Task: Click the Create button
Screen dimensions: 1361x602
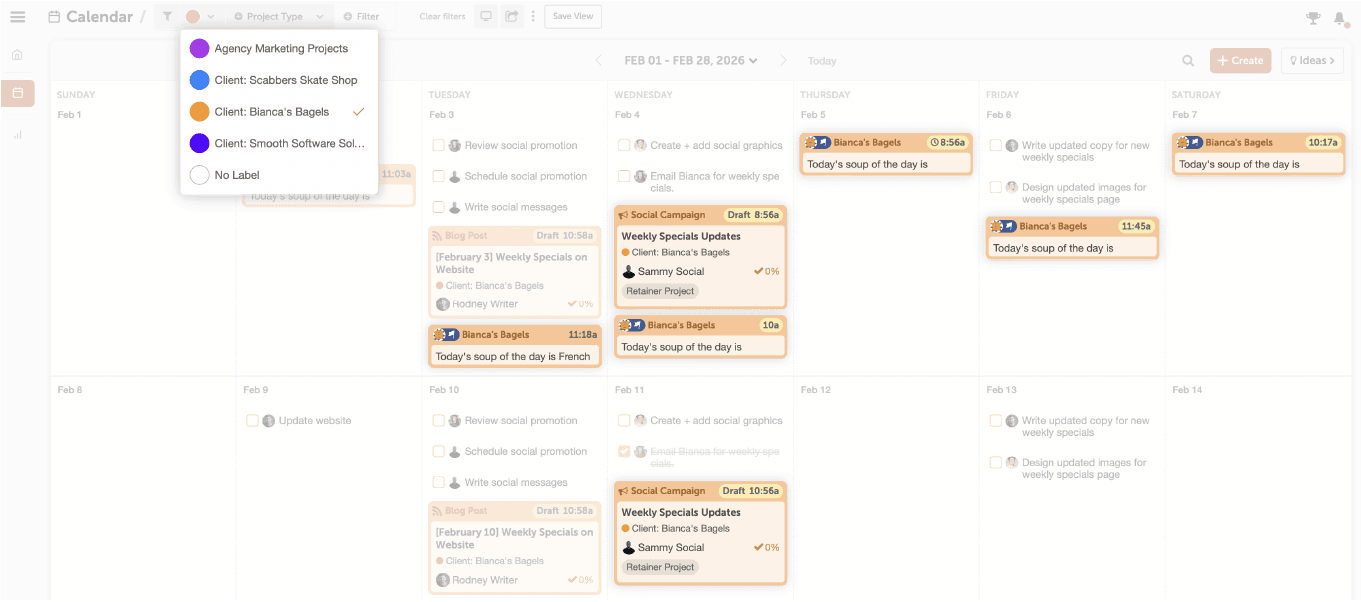Action: click(x=1240, y=61)
